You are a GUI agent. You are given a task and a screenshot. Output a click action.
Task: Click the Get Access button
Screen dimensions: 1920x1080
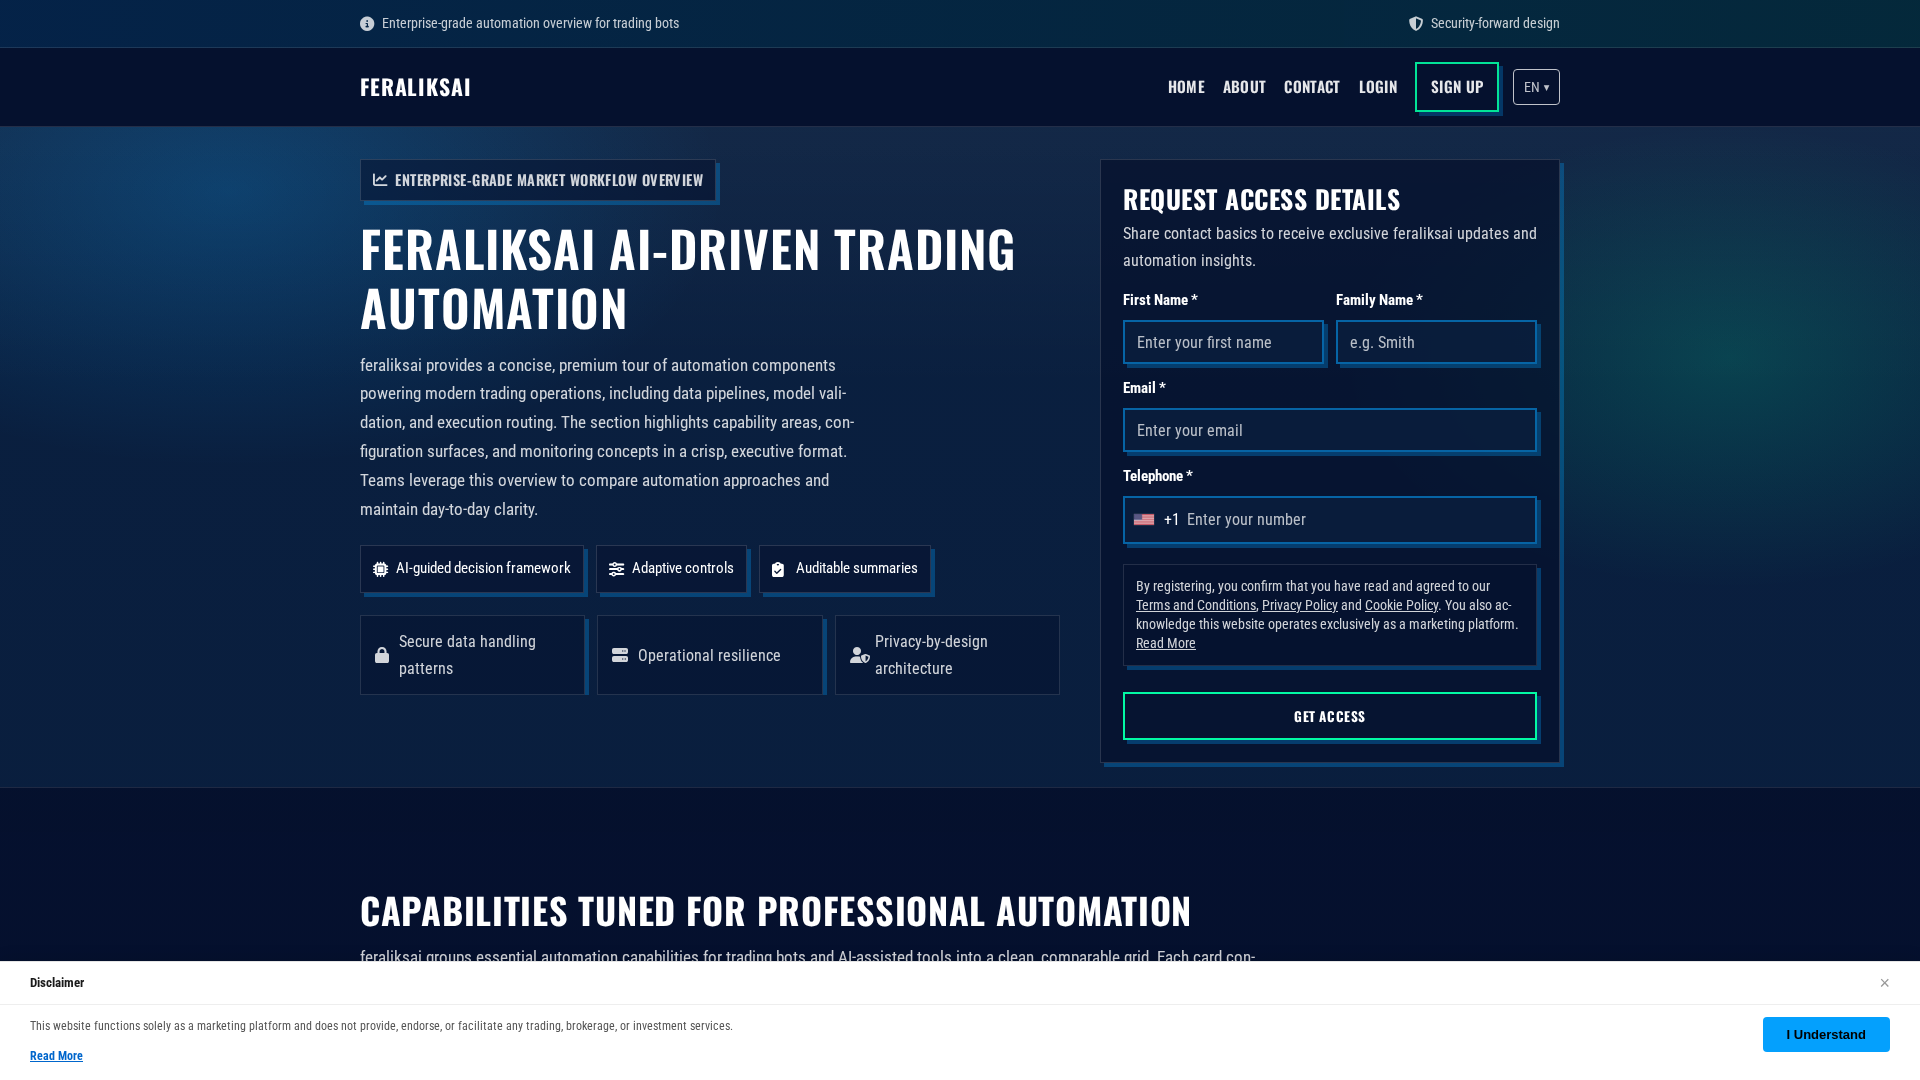point(1329,716)
